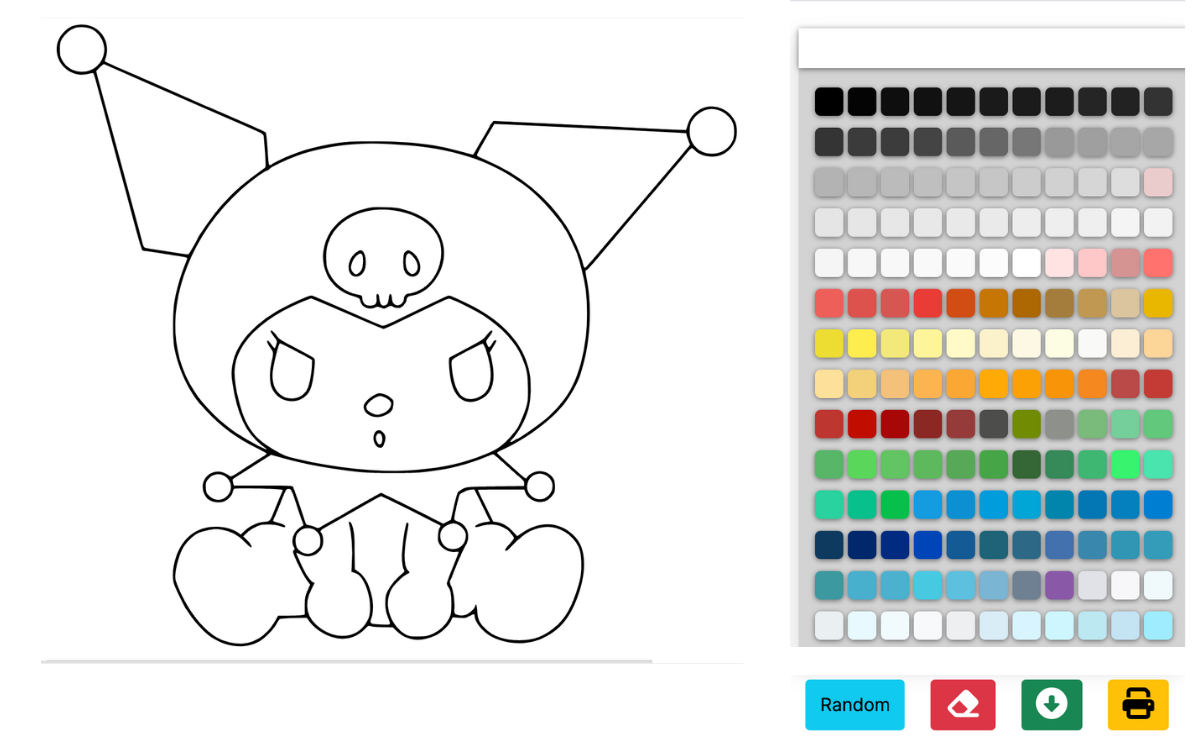Viewport: 1200px width, 750px height.
Task: Choose the neon green swatch
Action: pyautogui.click(x=1125, y=464)
